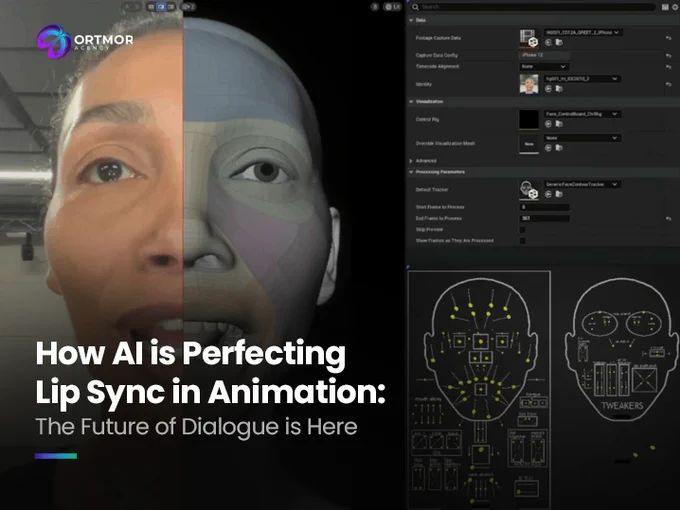Image resolution: width=680 pixels, height=510 pixels.
Task: Collapse the Visualization section
Action: pyautogui.click(x=411, y=101)
